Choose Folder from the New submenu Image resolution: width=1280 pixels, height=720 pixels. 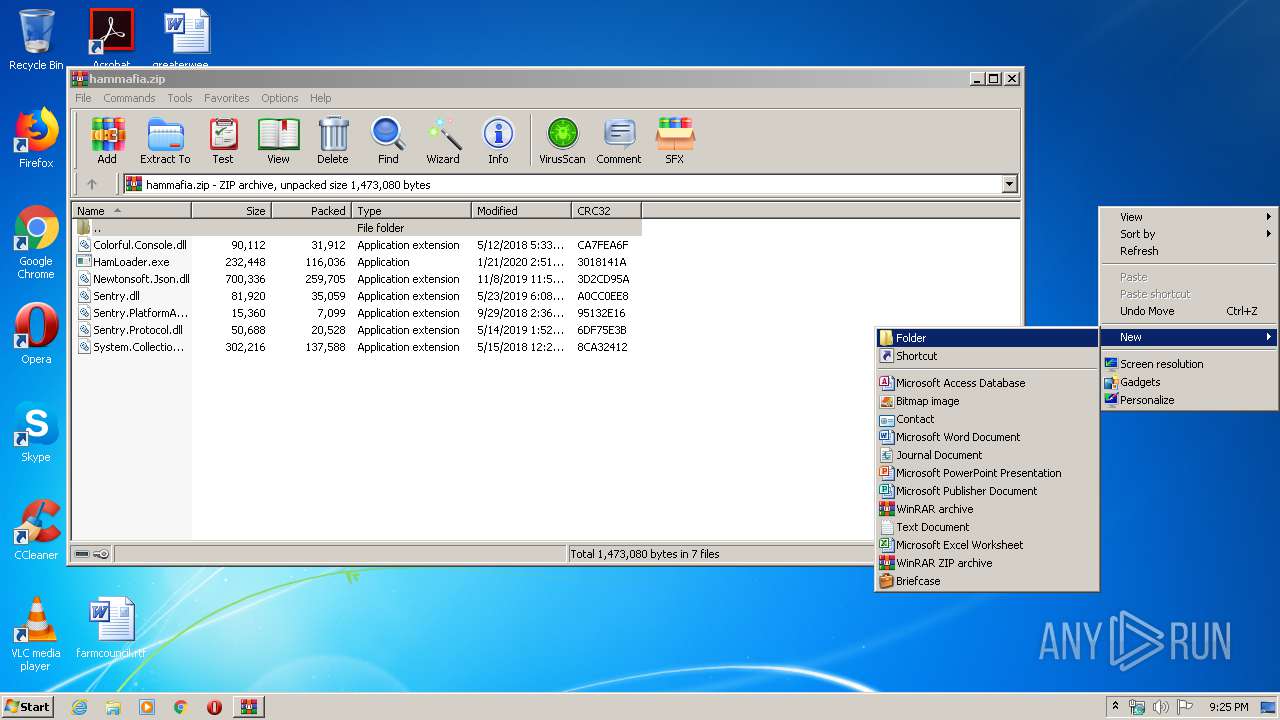coord(987,338)
